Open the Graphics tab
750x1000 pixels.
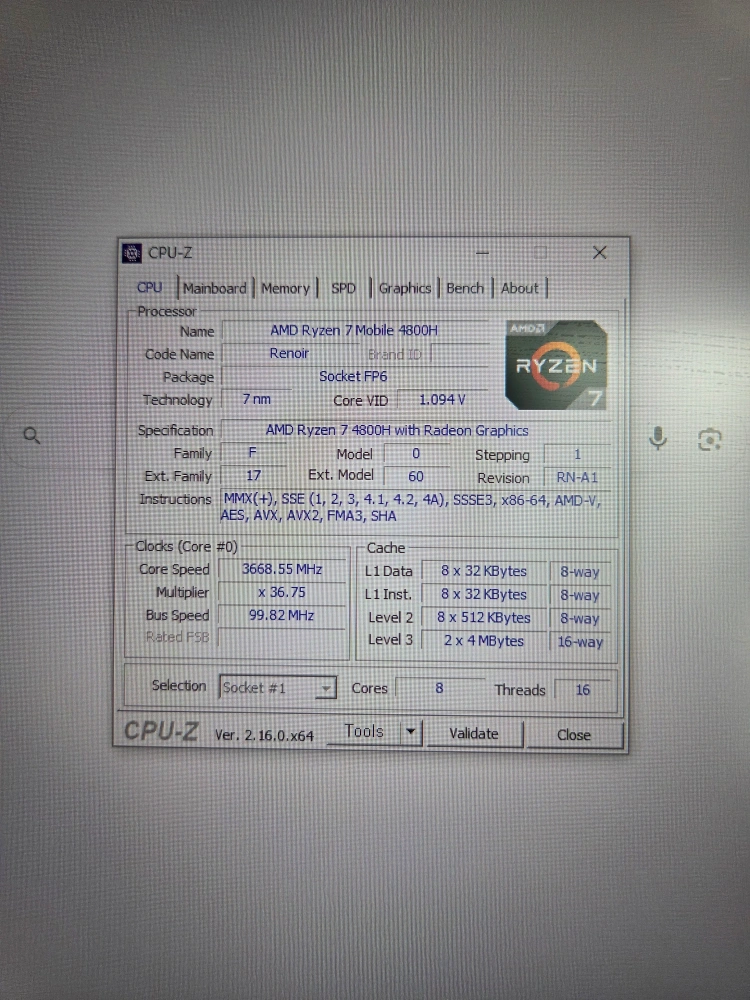click(405, 288)
